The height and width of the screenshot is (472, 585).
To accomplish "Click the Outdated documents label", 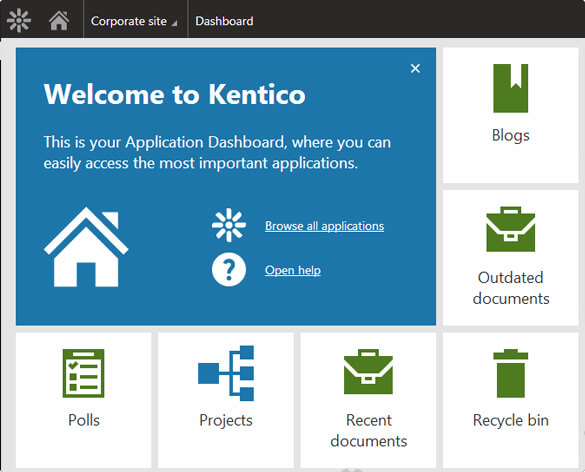I will coord(511,288).
